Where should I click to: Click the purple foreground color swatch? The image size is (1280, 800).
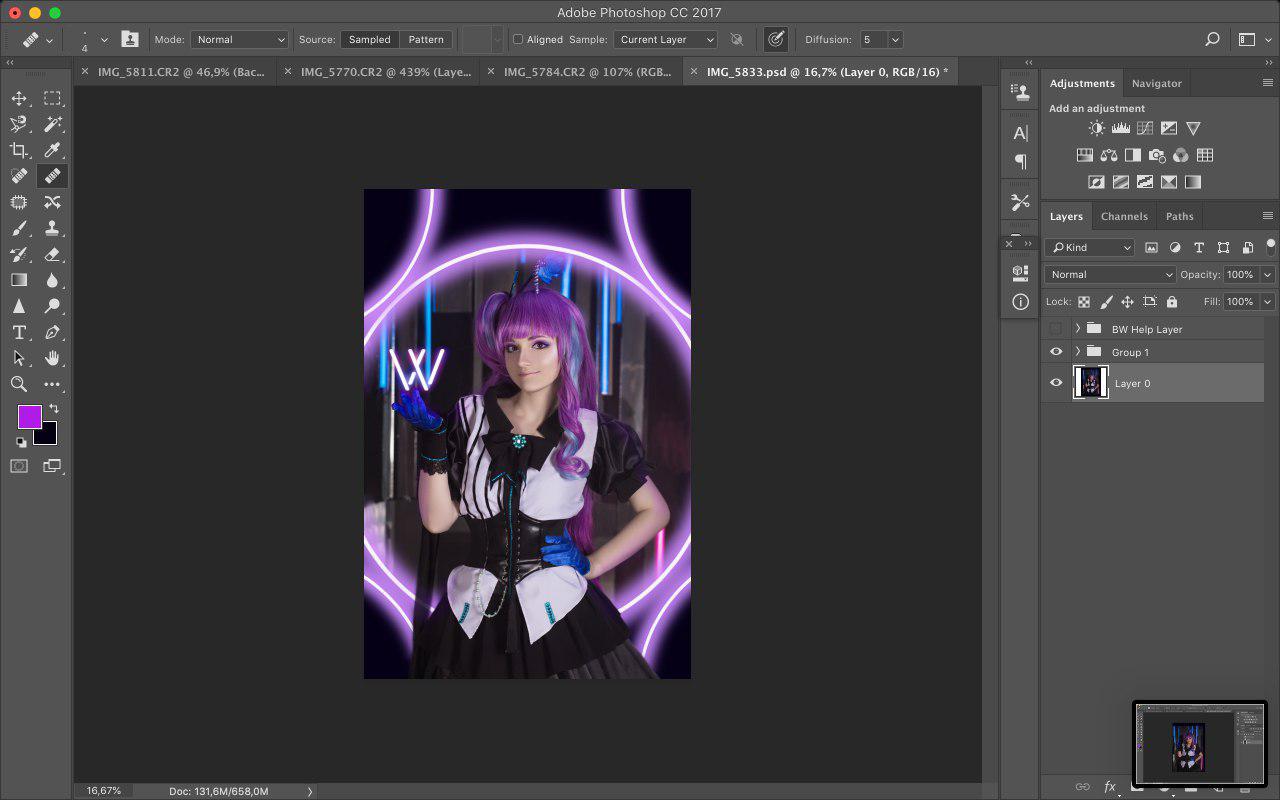[x=29, y=416]
